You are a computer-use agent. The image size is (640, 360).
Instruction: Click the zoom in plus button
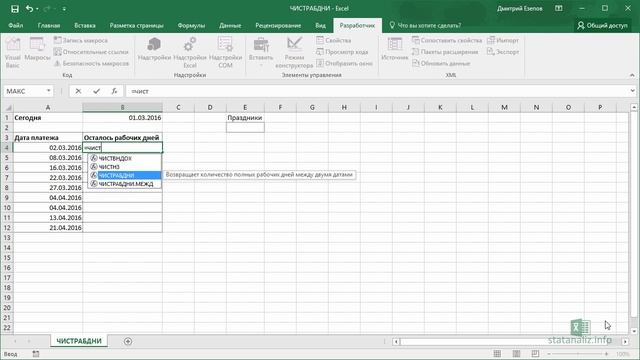pyautogui.click(x=607, y=354)
